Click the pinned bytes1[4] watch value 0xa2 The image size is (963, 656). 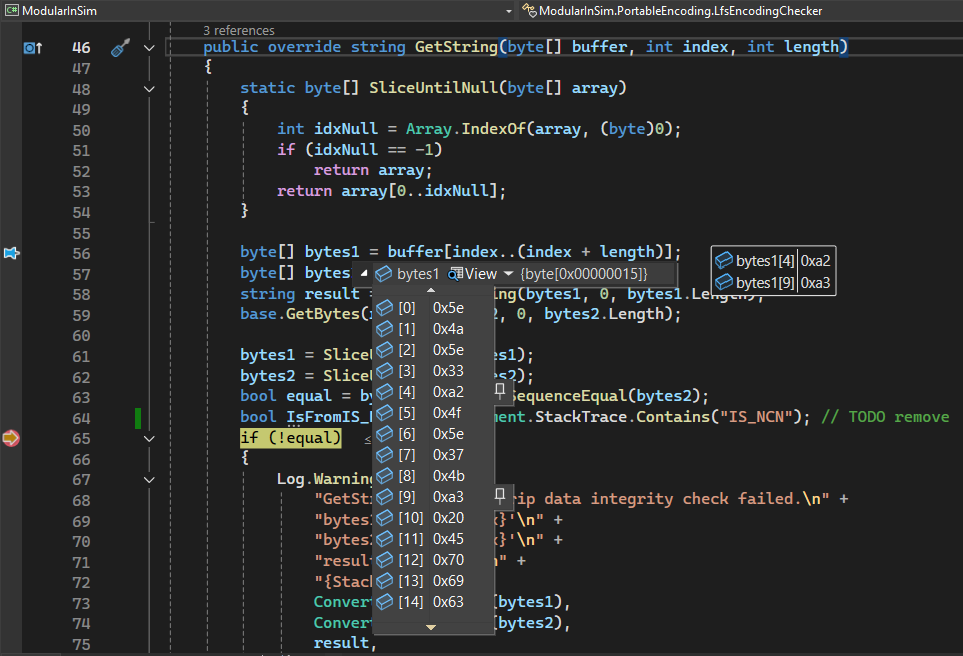816,261
